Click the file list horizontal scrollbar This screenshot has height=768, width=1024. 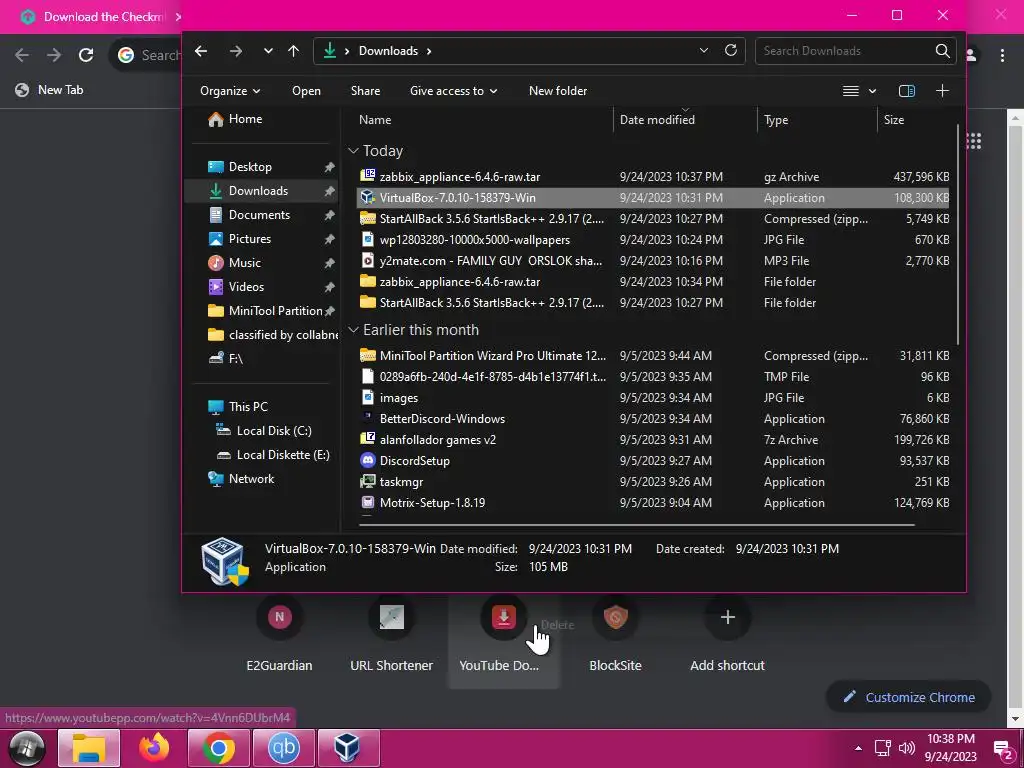pyautogui.click(x=637, y=524)
